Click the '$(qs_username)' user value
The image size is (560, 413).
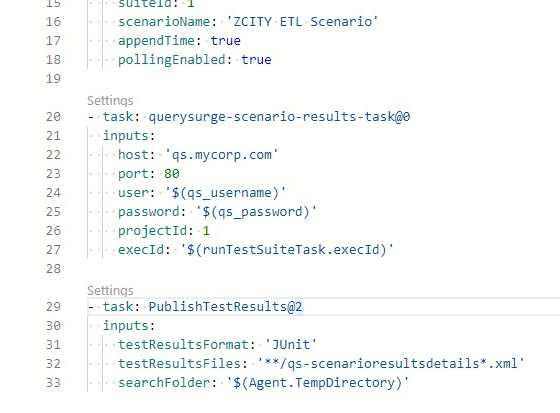click(225, 193)
